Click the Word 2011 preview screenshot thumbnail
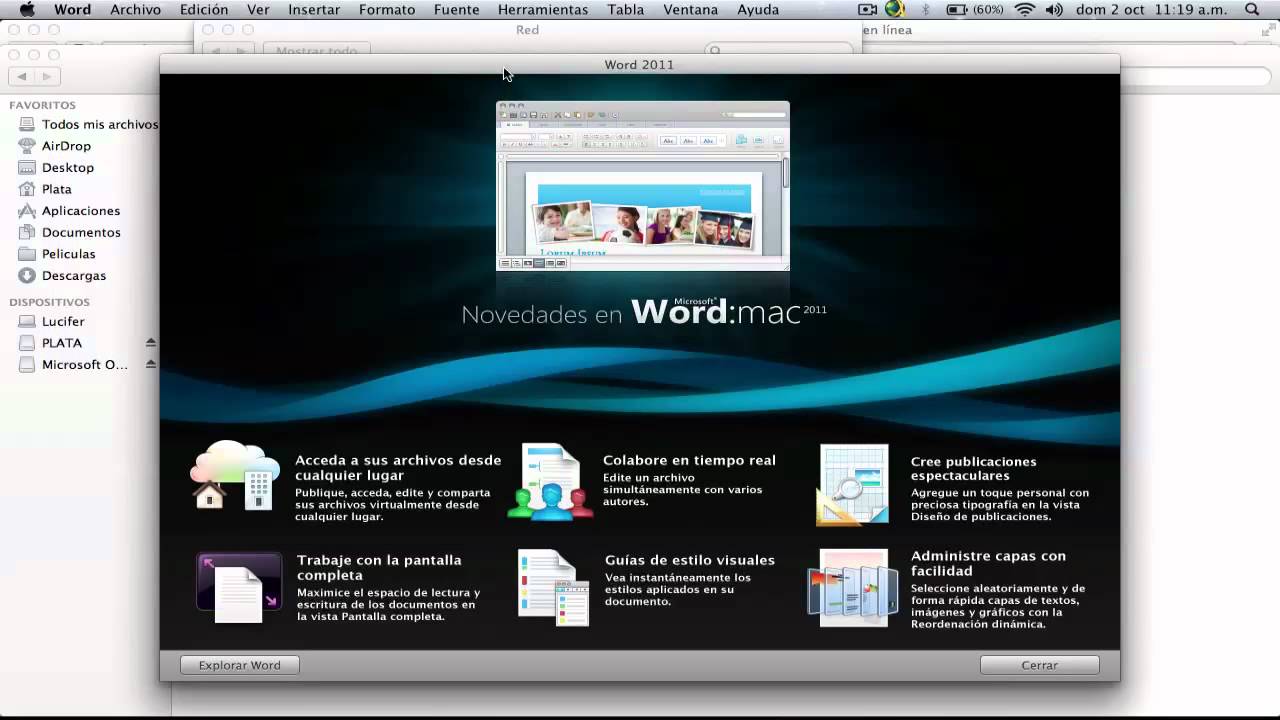Image resolution: width=1280 pixels, height=720 pixels. [643, 186]
